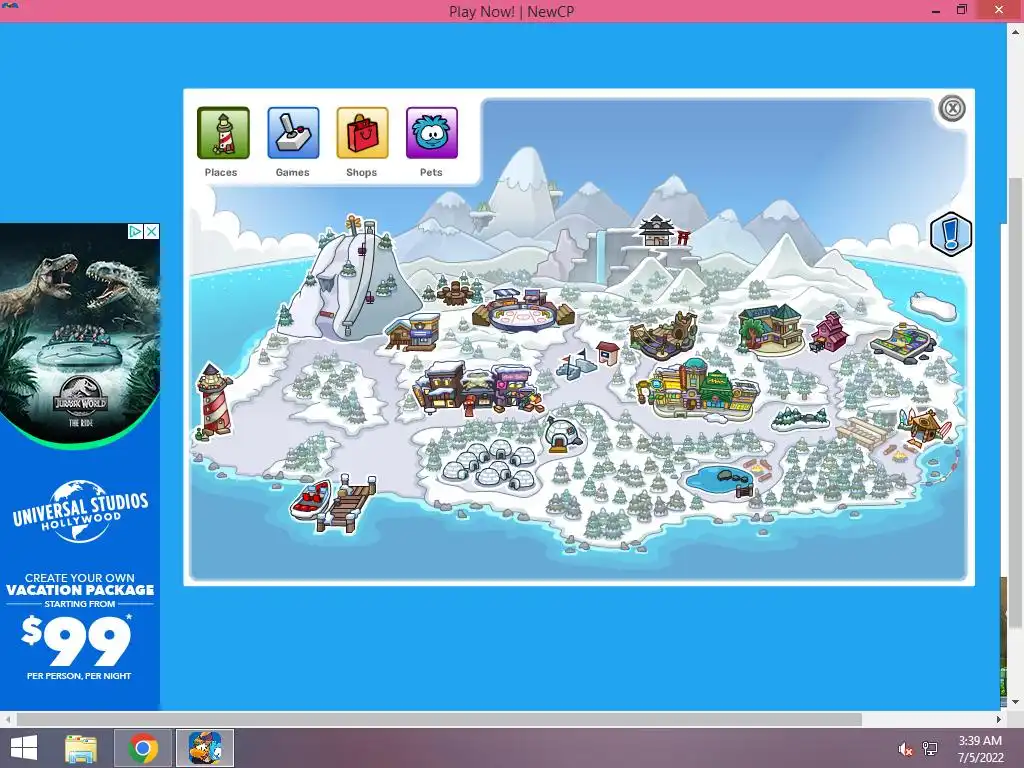Click the horizontal scrollbar left arrow

pyautogui.click(x=7, y=720)
